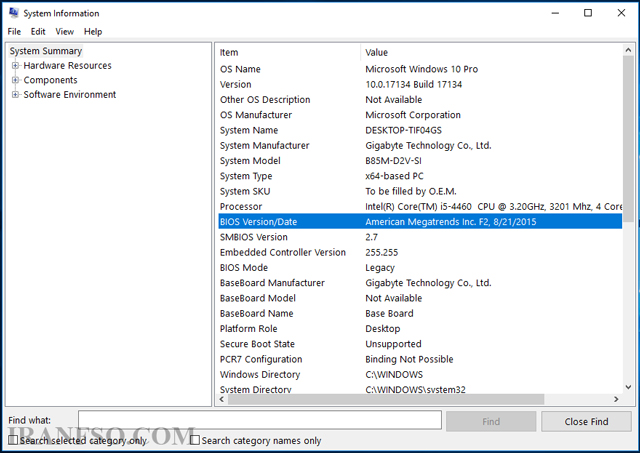
Task: Select the BIOS Mode row
Action: 420,268
